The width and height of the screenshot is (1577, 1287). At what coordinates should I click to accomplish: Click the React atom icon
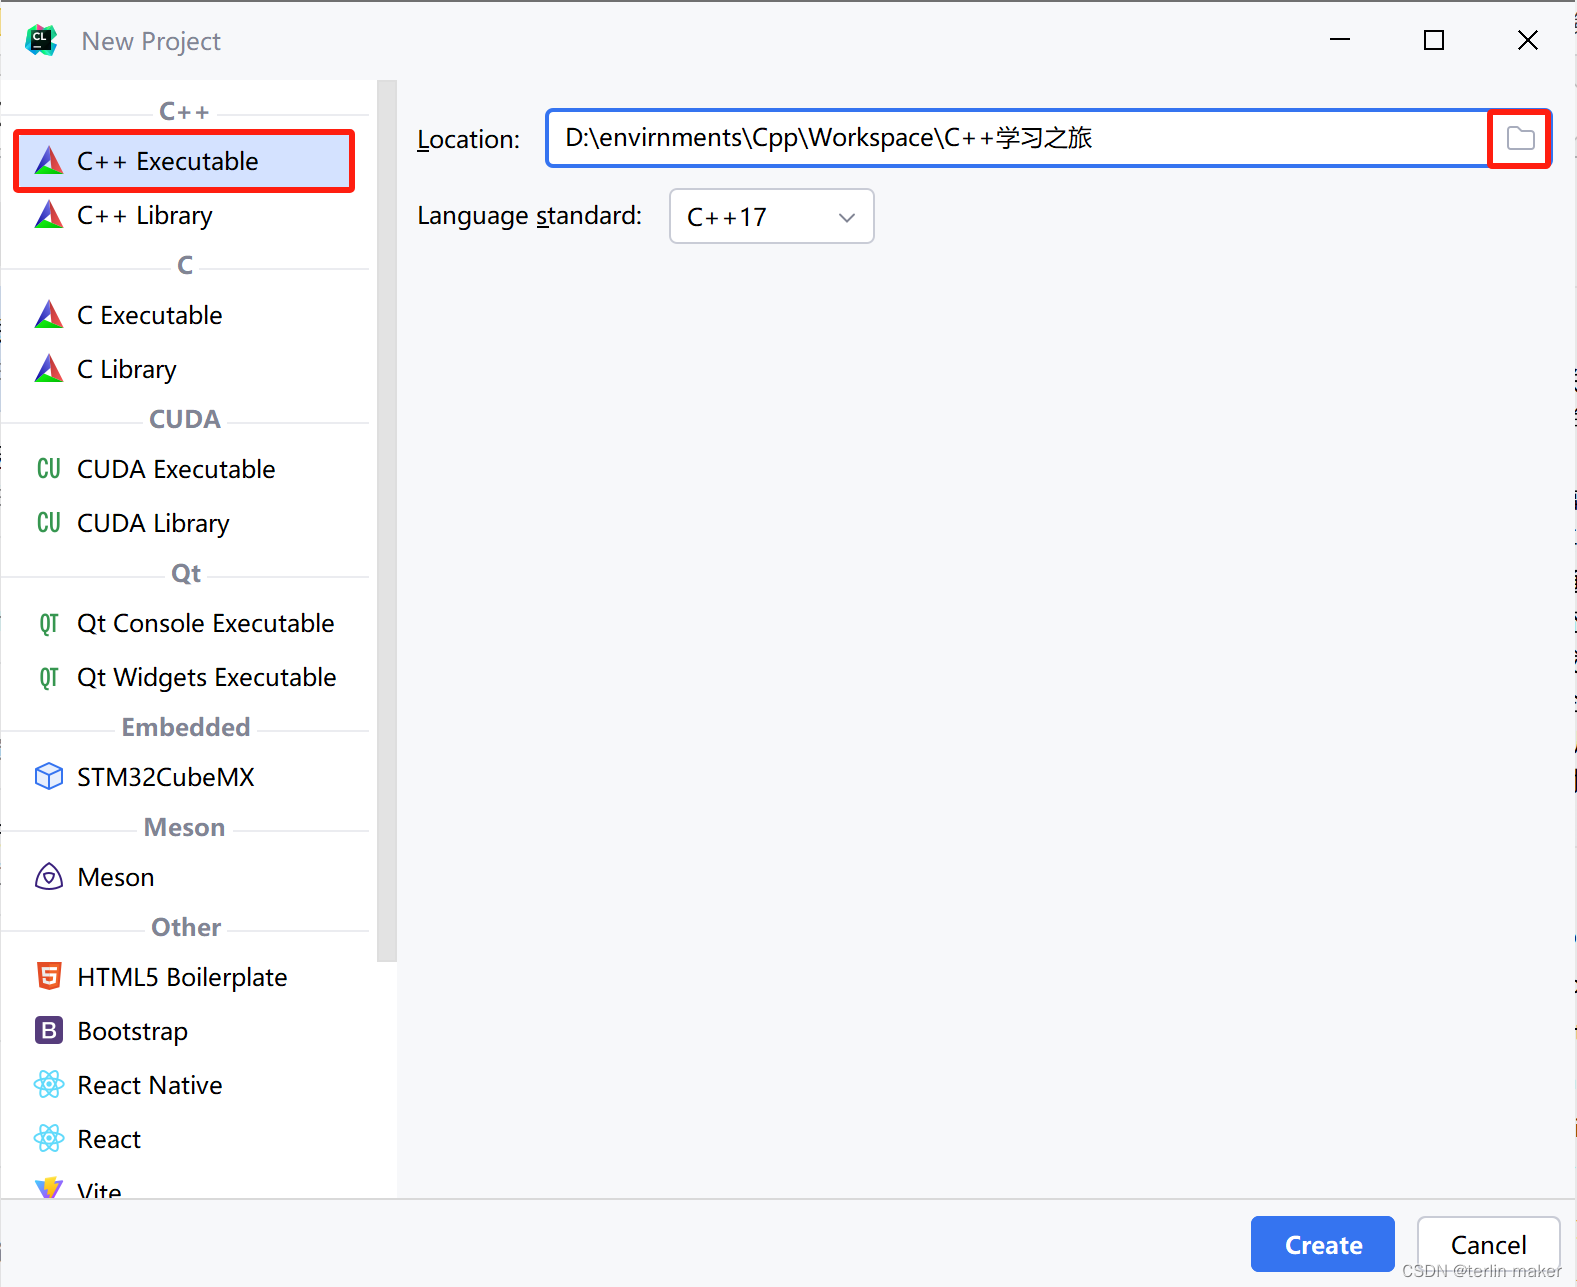[x=49, y=1138]
